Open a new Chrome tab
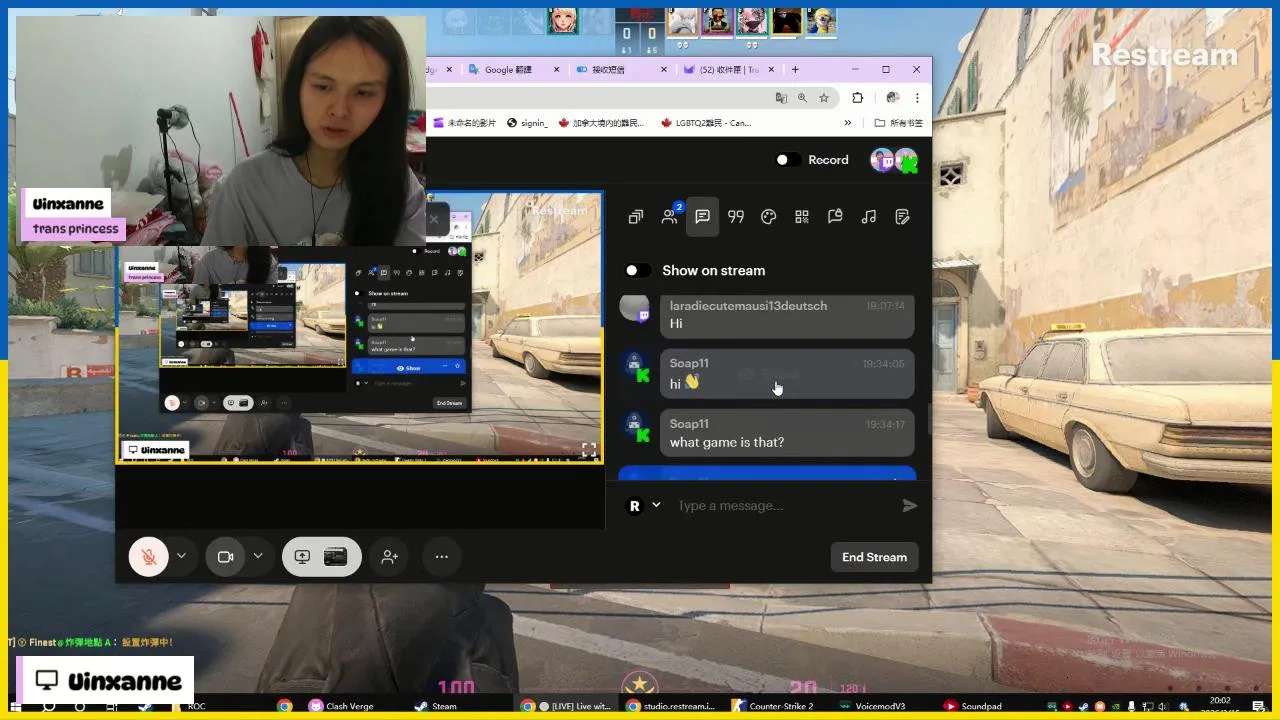 pos(795,70)
